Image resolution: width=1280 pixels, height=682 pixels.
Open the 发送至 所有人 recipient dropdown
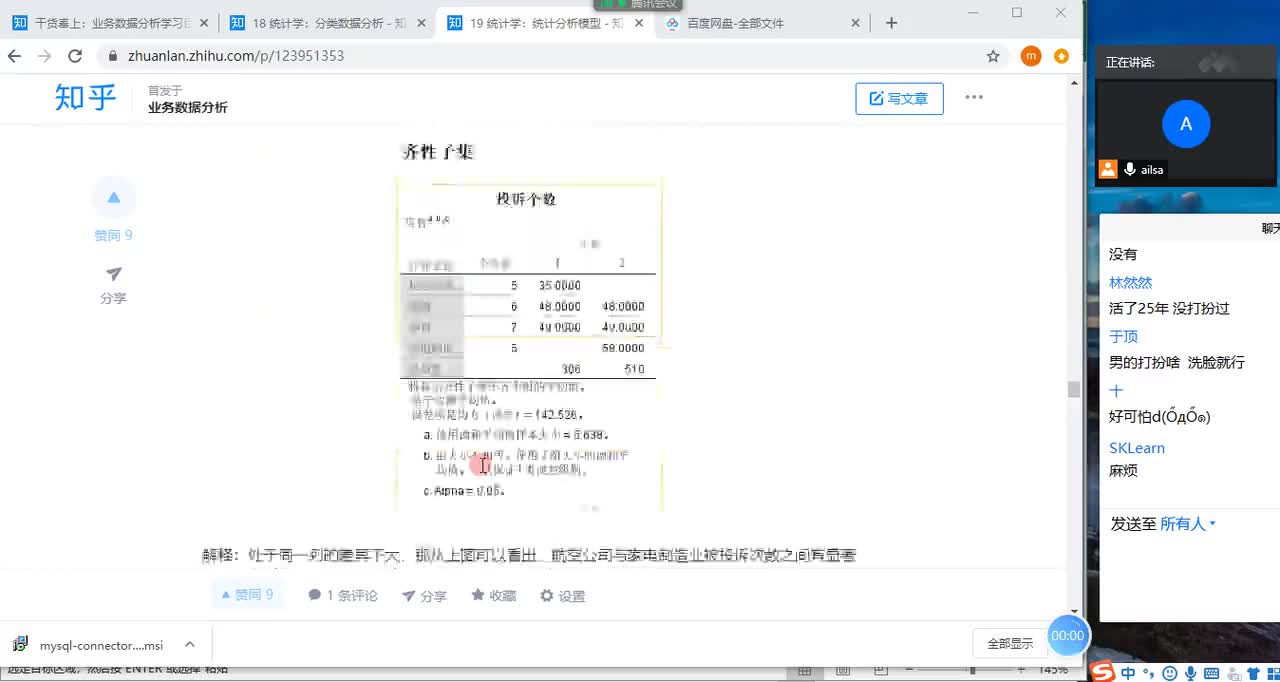click(1188, 524)
